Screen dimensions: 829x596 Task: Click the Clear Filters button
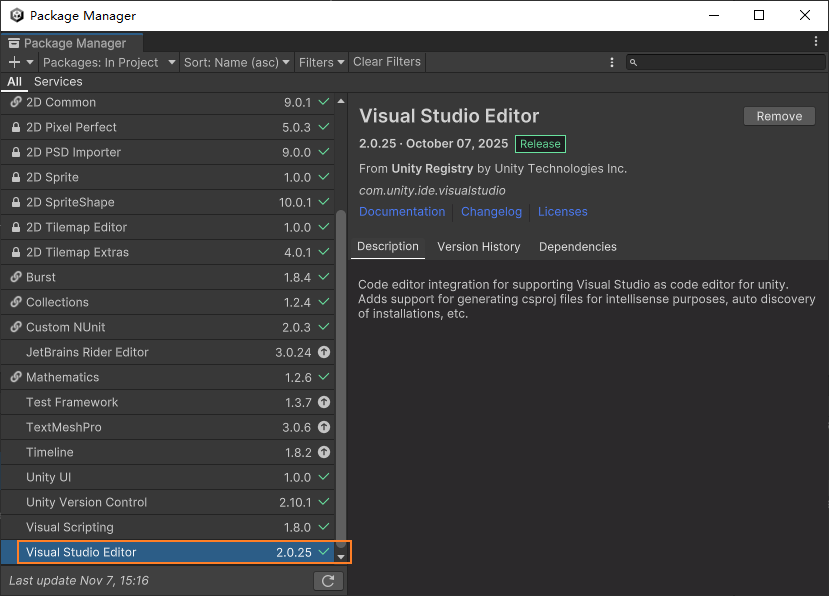click(x=386, y=62)
